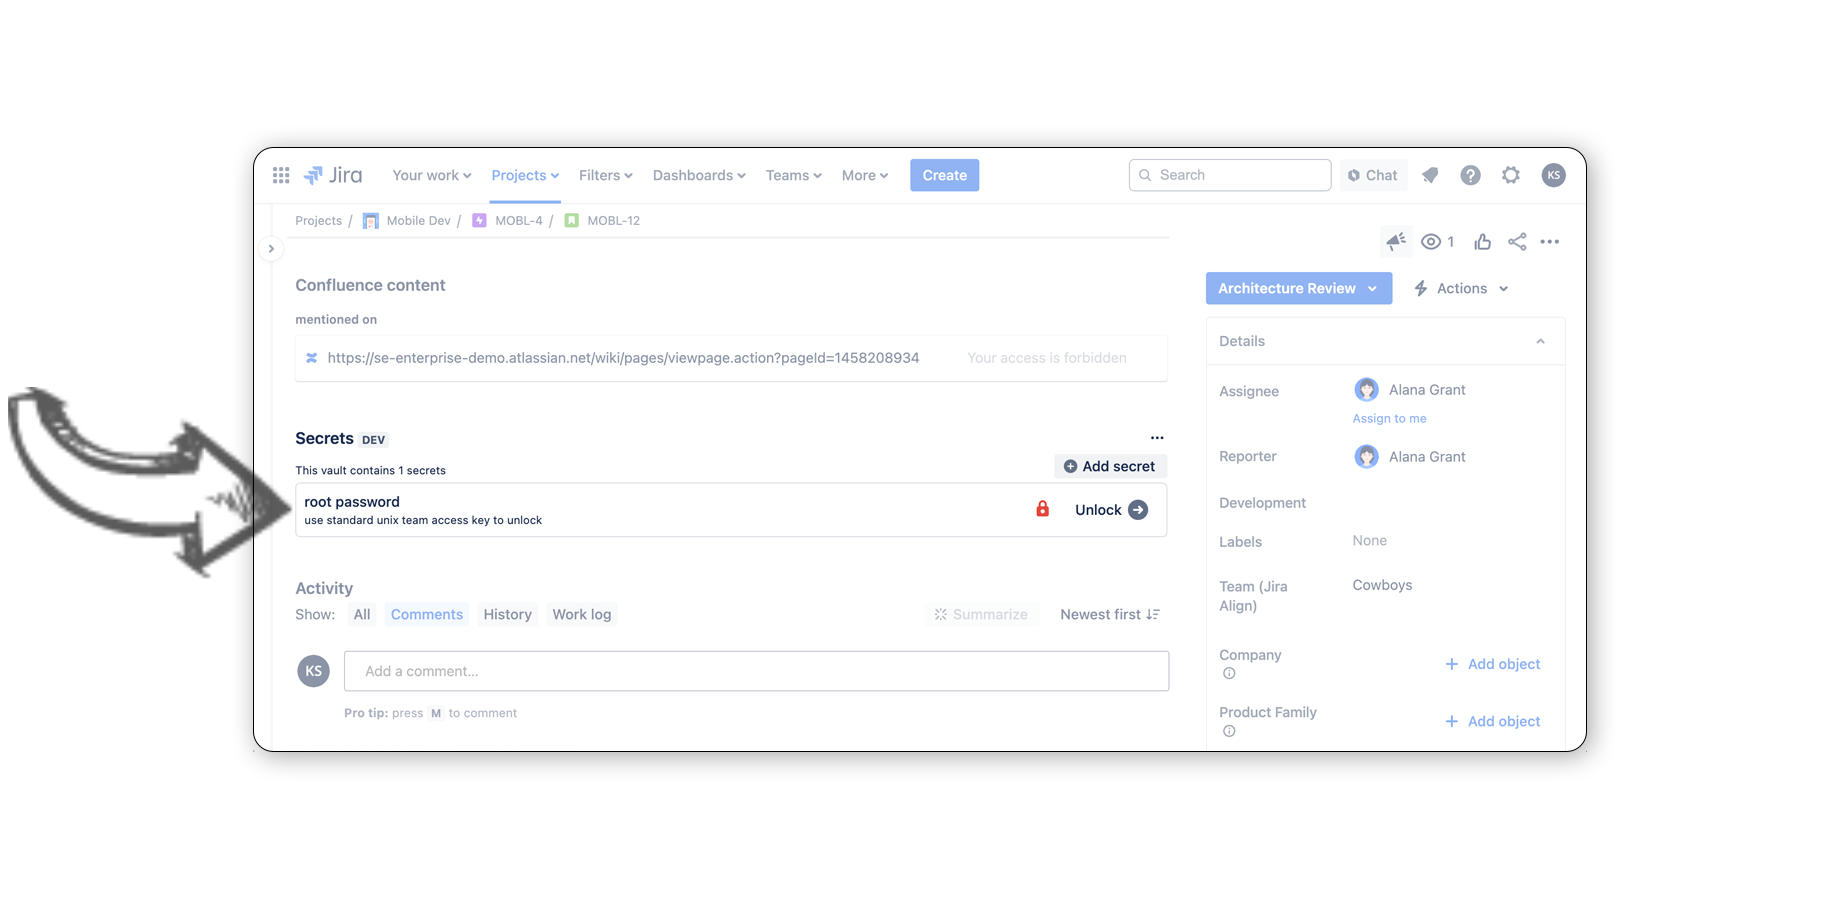1840x900 pixels.
Task: Click the Confluence icon beside the wiki link
Action: (x=311, y=358)
